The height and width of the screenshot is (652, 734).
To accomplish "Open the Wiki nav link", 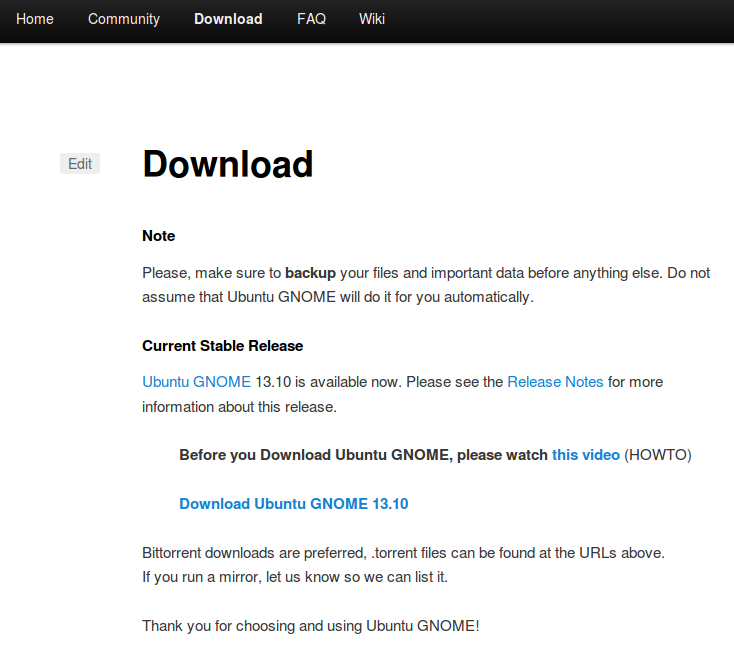I will [372, 19].
